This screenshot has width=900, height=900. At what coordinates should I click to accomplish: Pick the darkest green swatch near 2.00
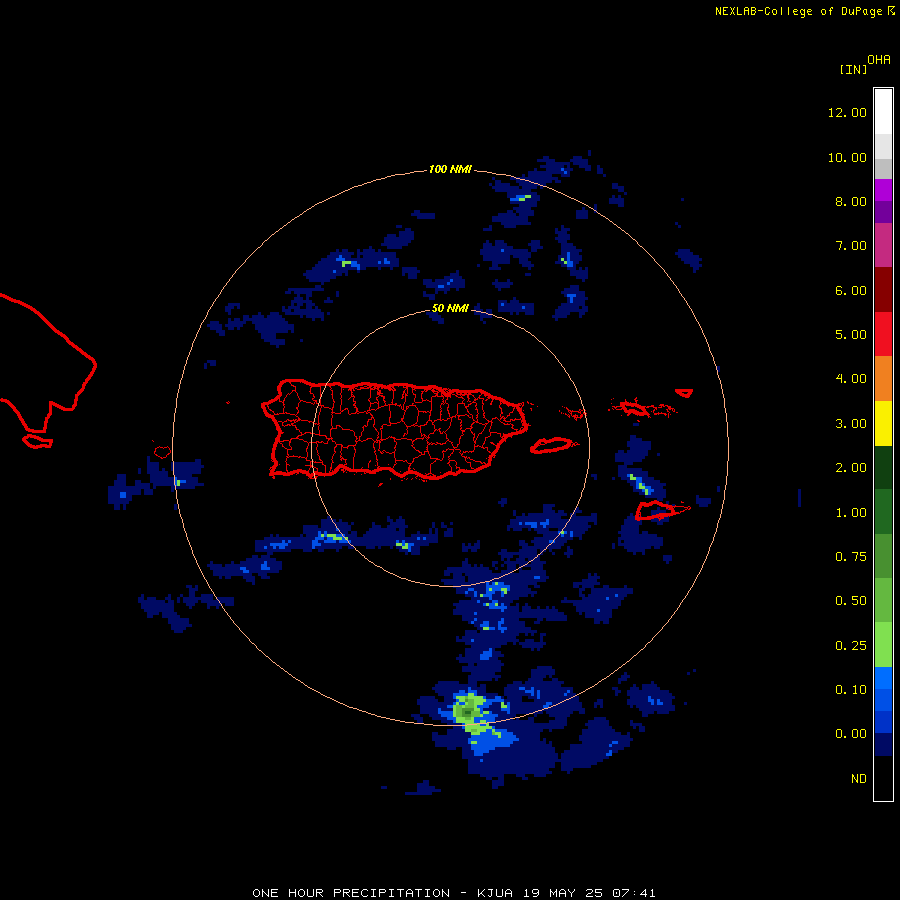point(883,468)
